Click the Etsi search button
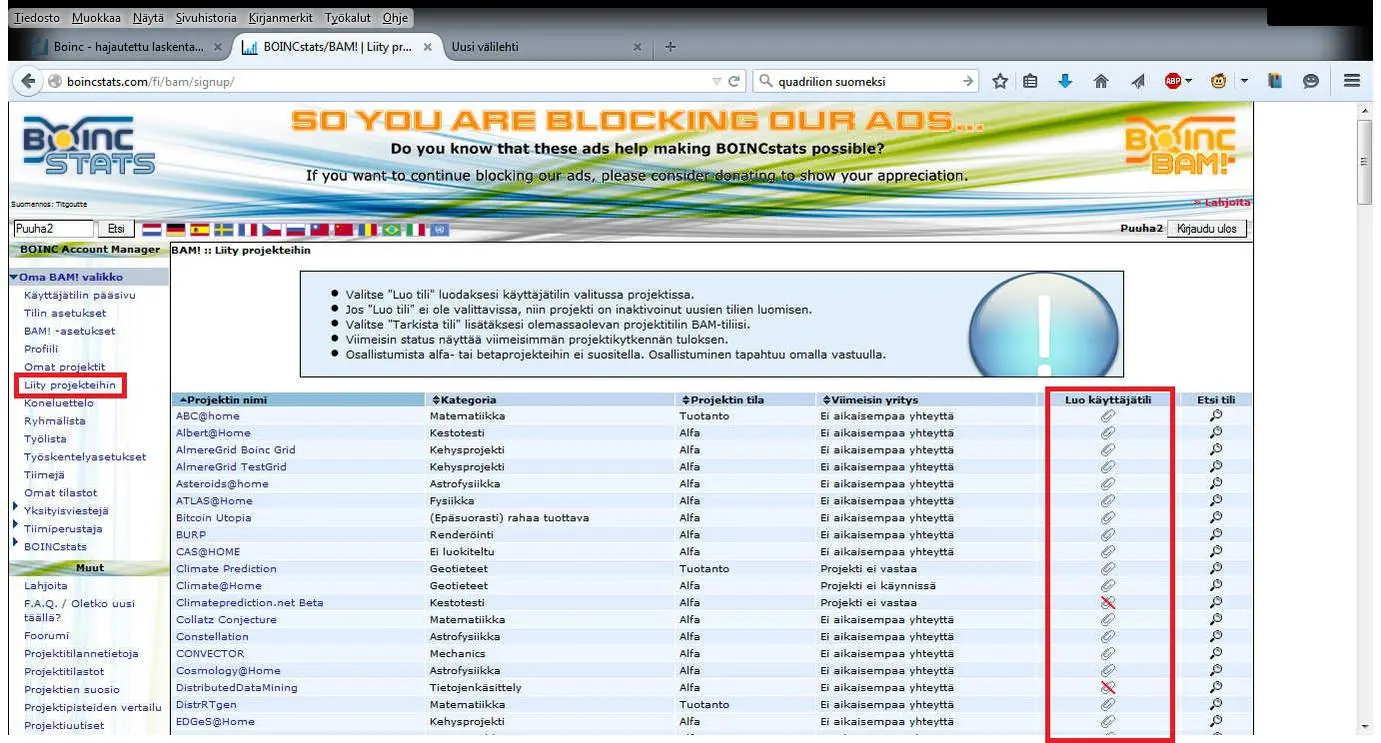The width and height of the screenshot is (1381, 743). click(116, 229)
